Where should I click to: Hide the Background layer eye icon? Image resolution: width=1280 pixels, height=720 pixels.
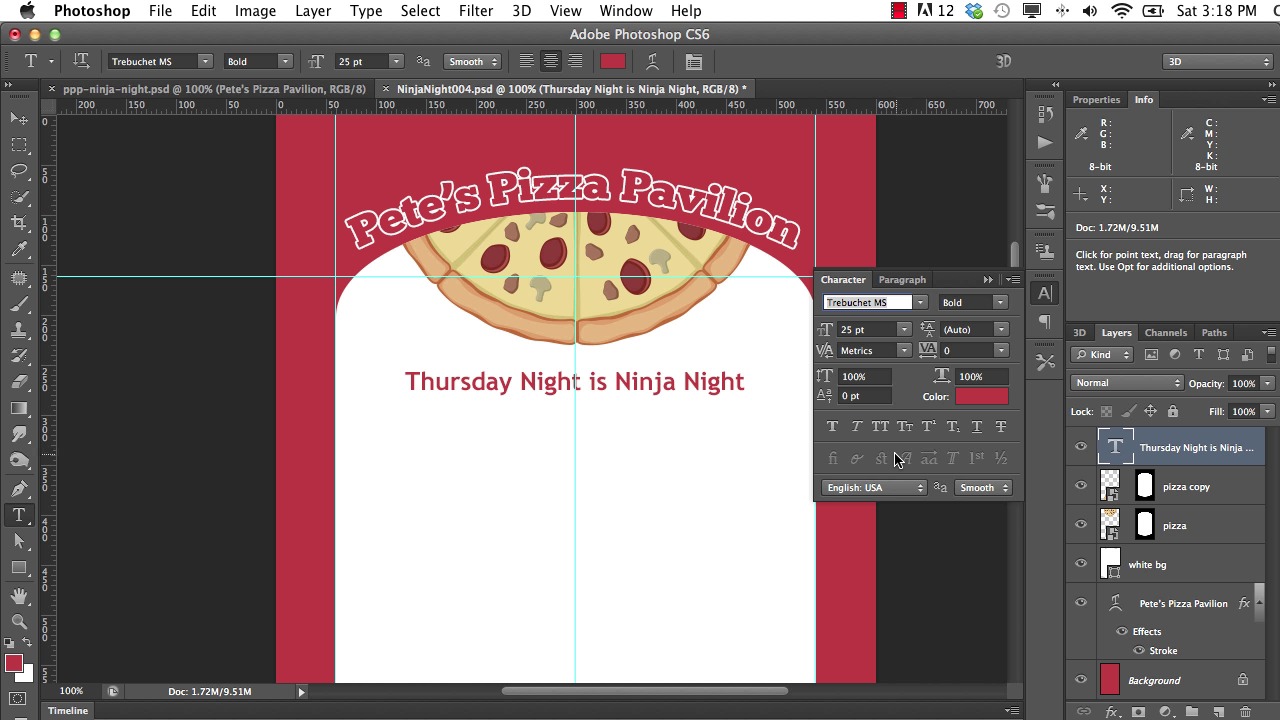pos(1081,681)
